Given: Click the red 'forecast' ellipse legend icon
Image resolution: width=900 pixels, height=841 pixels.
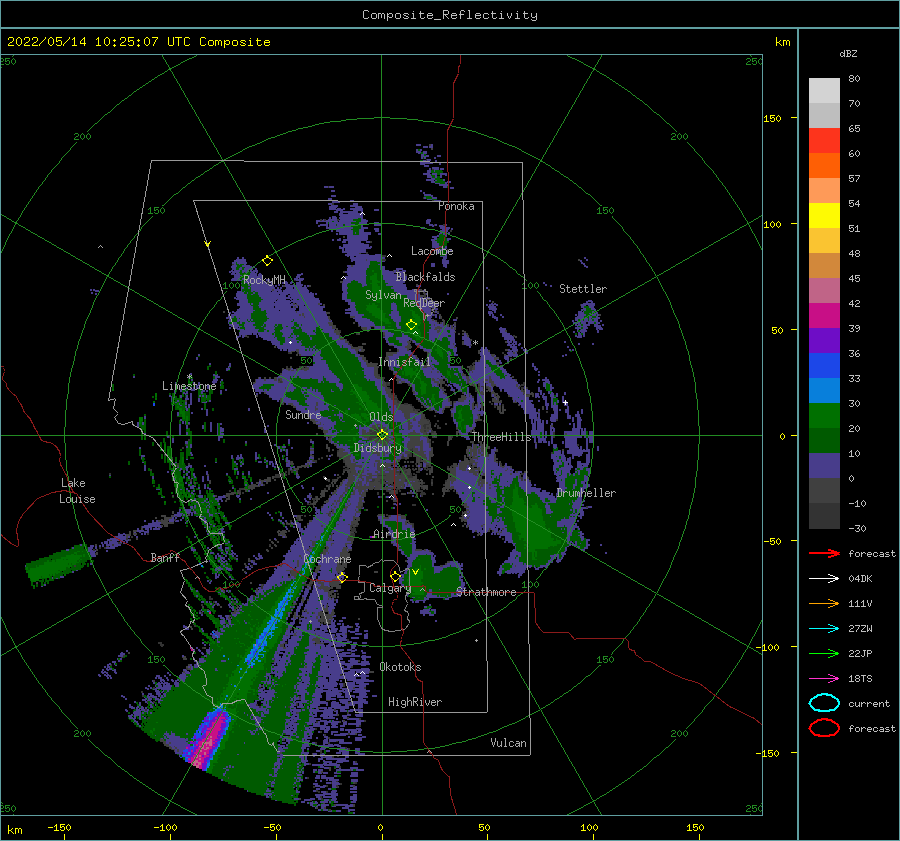Looking at the screenshot, I should (824, 728).
